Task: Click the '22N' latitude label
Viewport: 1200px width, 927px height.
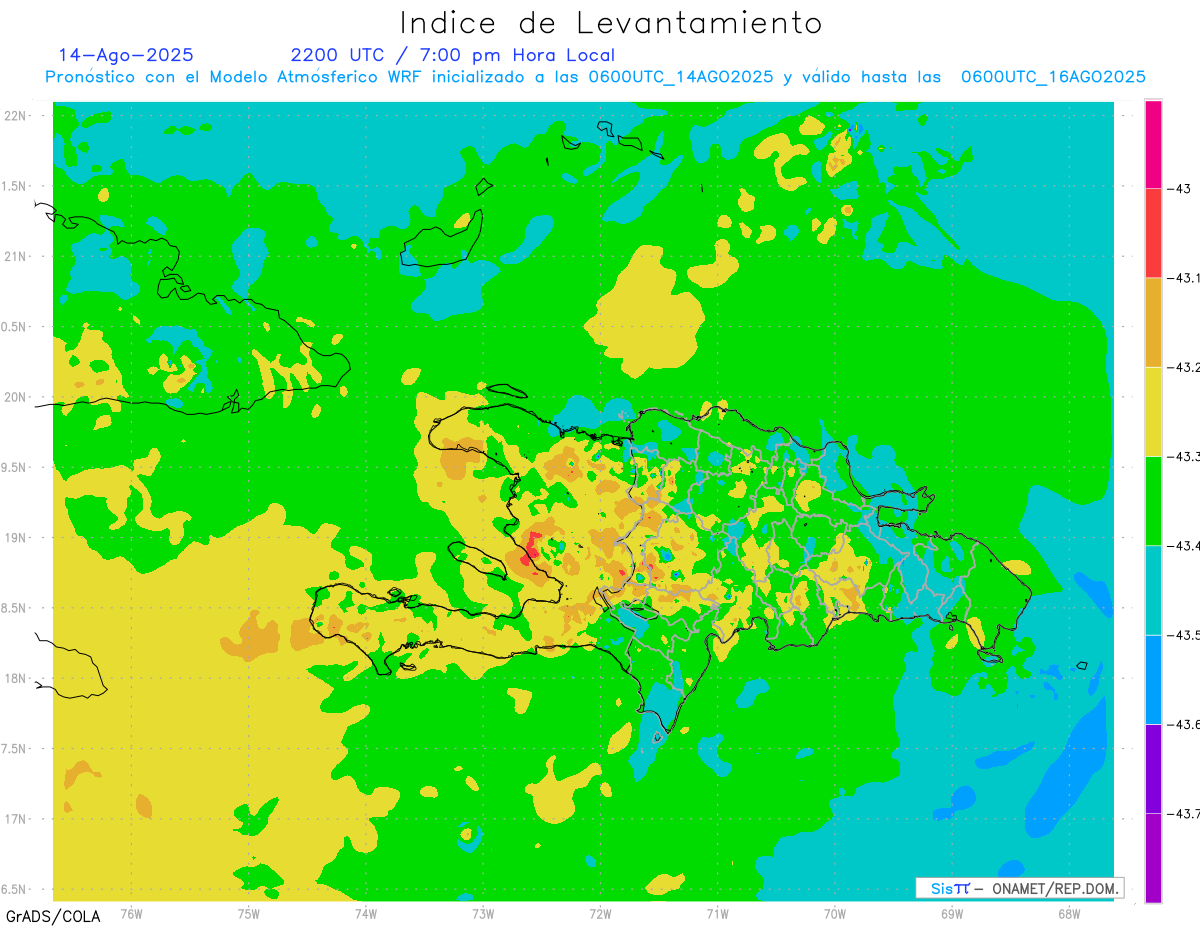Action: [17, 116]
